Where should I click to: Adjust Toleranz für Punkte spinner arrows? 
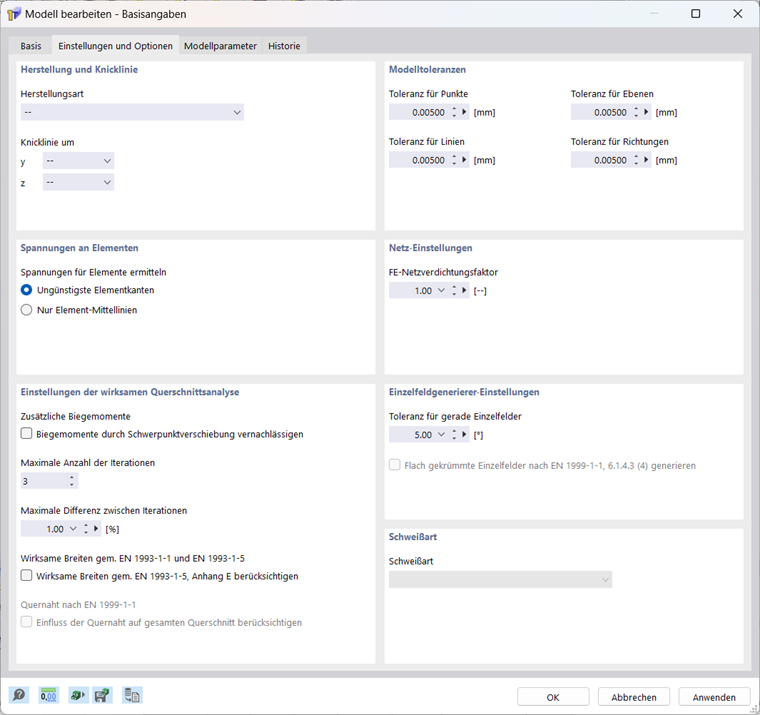[x=454, y=112]
